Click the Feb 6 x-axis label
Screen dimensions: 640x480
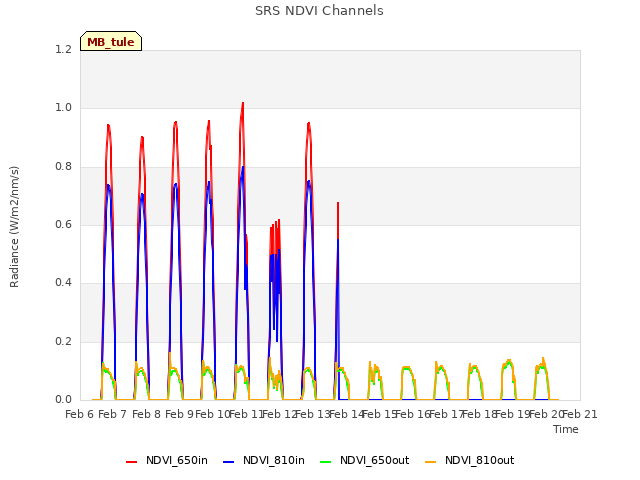80,414
